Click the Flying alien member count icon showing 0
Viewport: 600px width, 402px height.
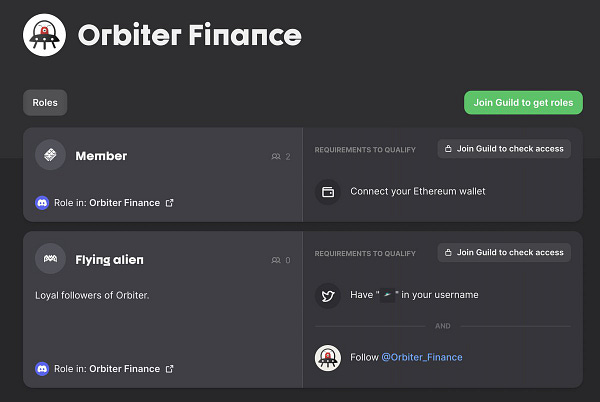(x=276, y=260)
